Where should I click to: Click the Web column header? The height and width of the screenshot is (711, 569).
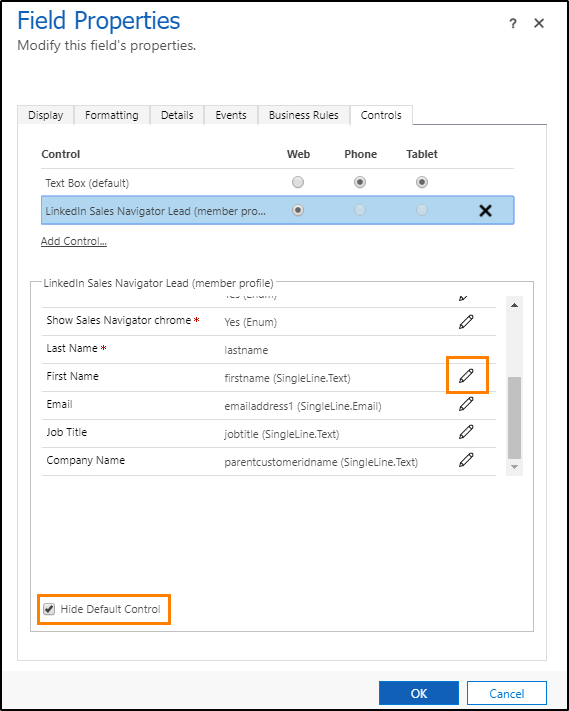(298, 154)
